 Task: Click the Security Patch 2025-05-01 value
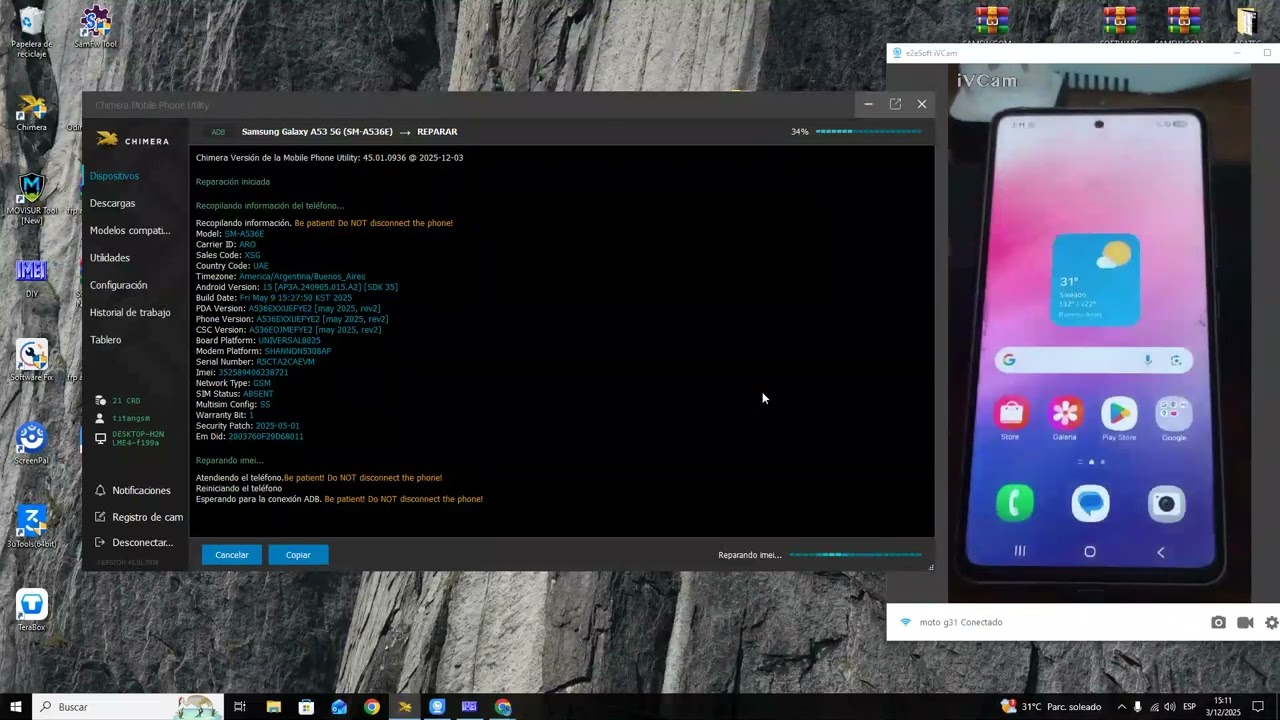[x=278, y=426]
